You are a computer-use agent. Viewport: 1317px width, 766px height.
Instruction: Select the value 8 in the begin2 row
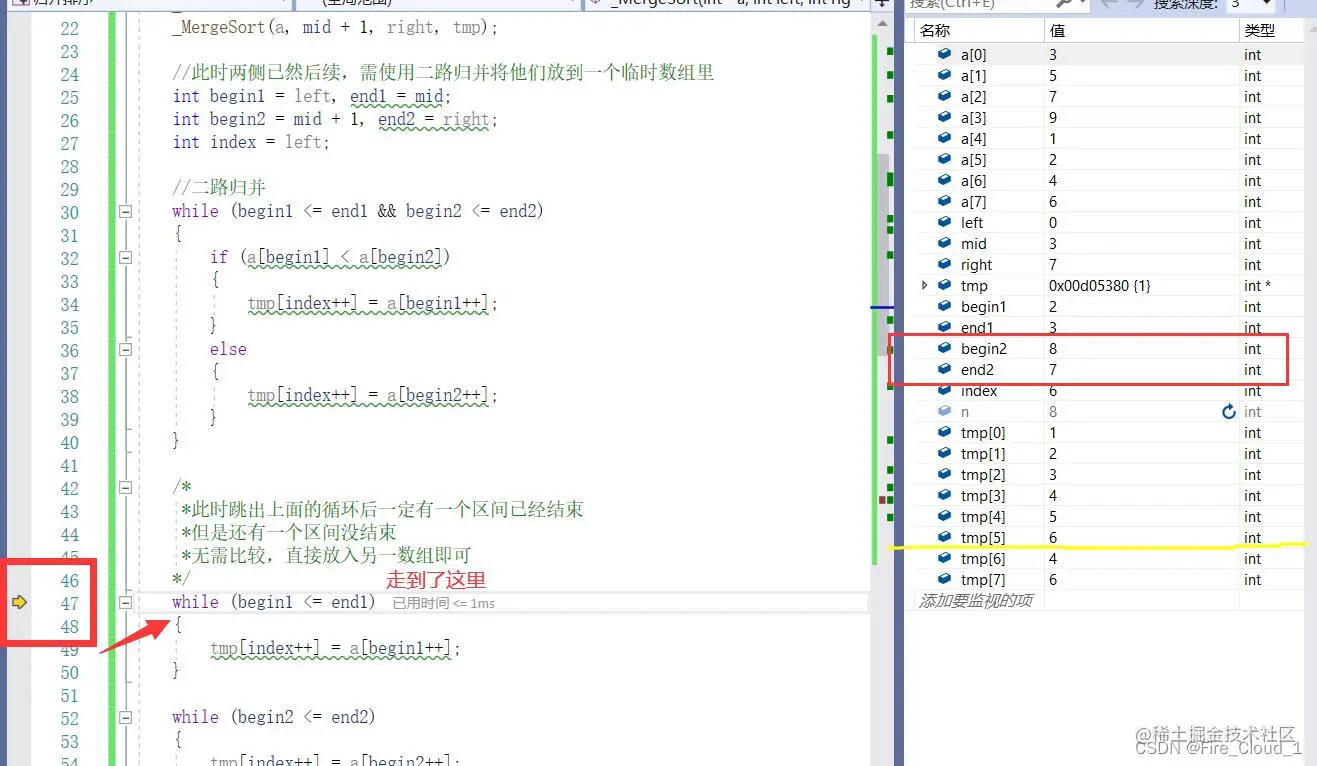coord(1053,348)
